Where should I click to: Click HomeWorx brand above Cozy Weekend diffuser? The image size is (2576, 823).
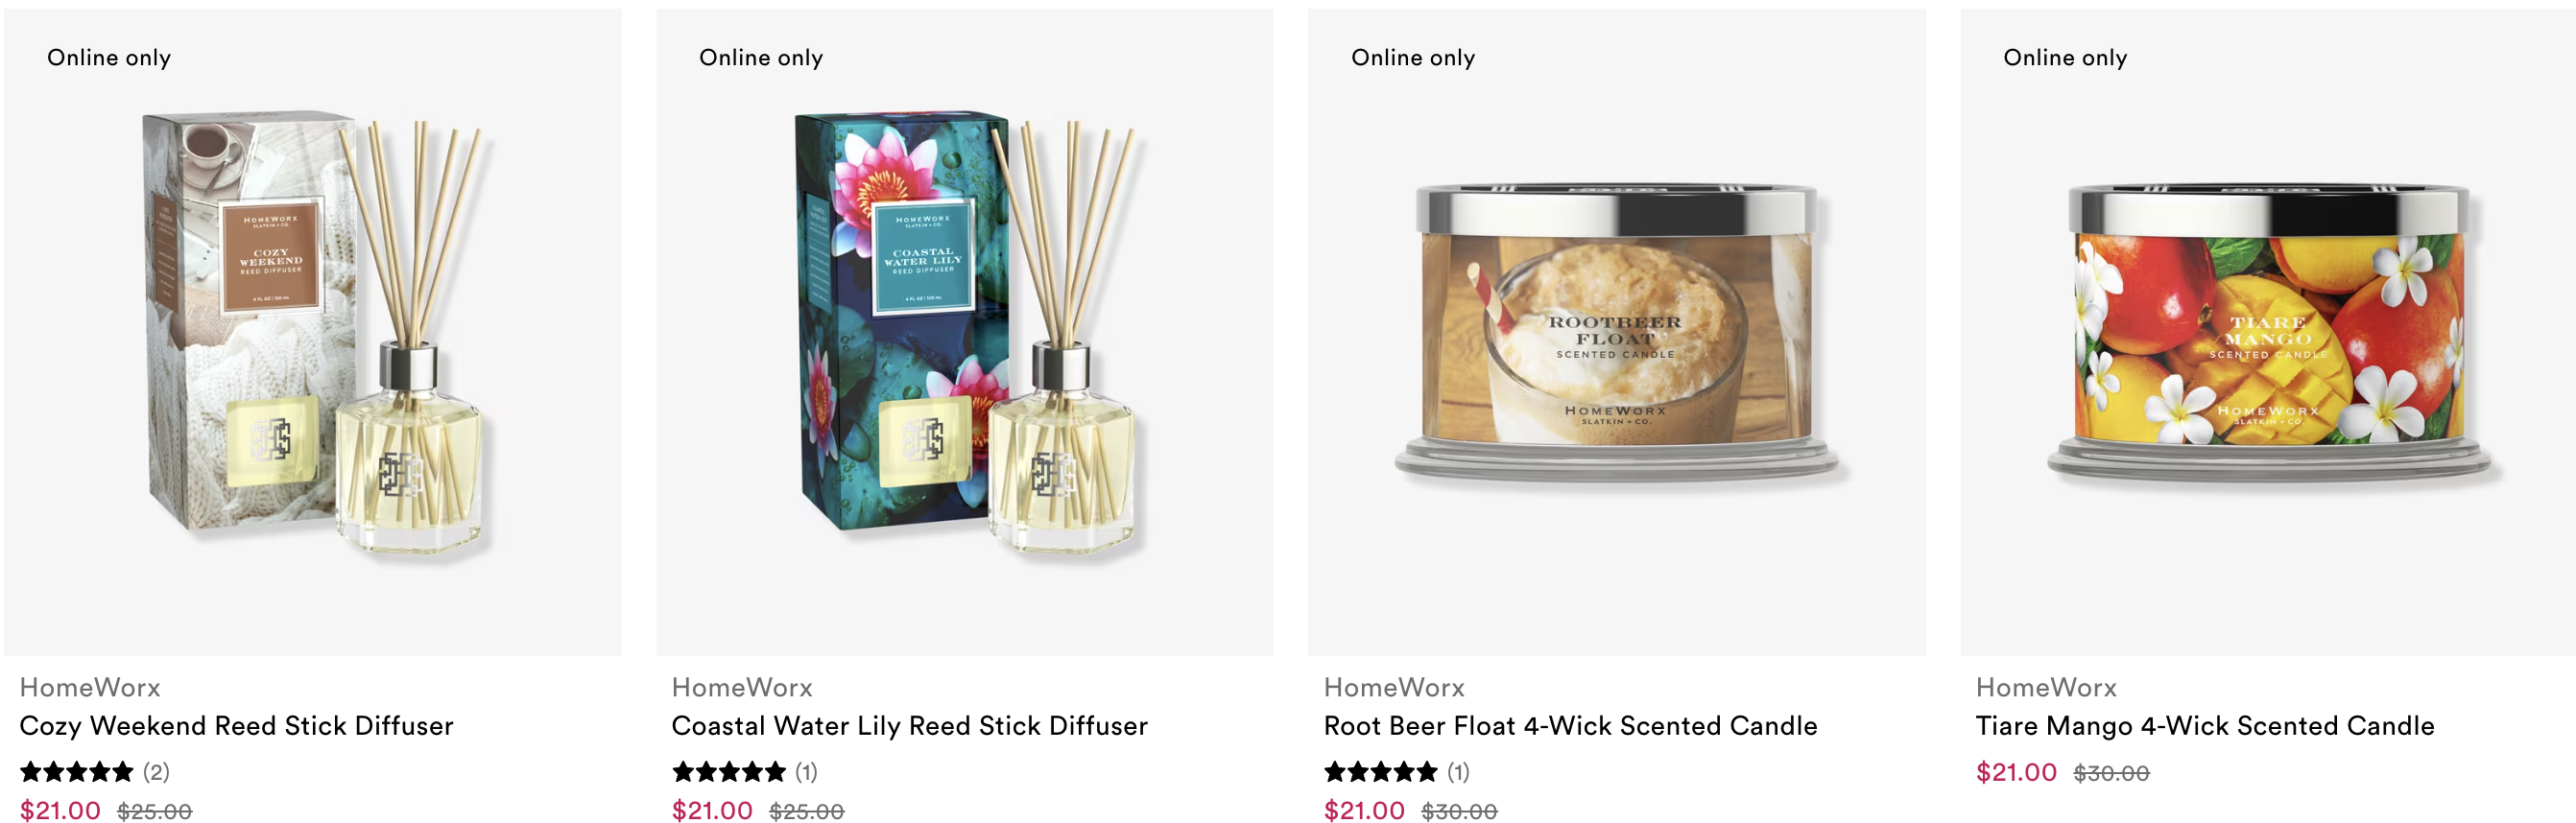(90, 688)
